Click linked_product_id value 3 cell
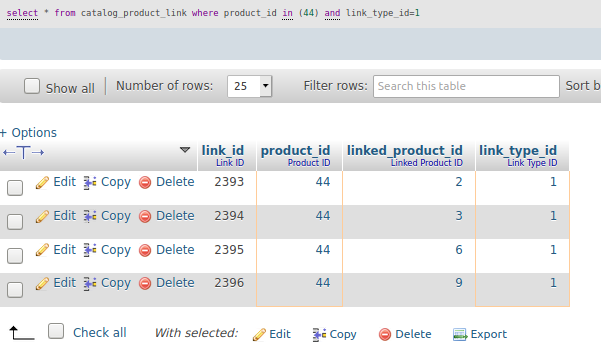Viewport: 601px width, 363px height. 409,222
